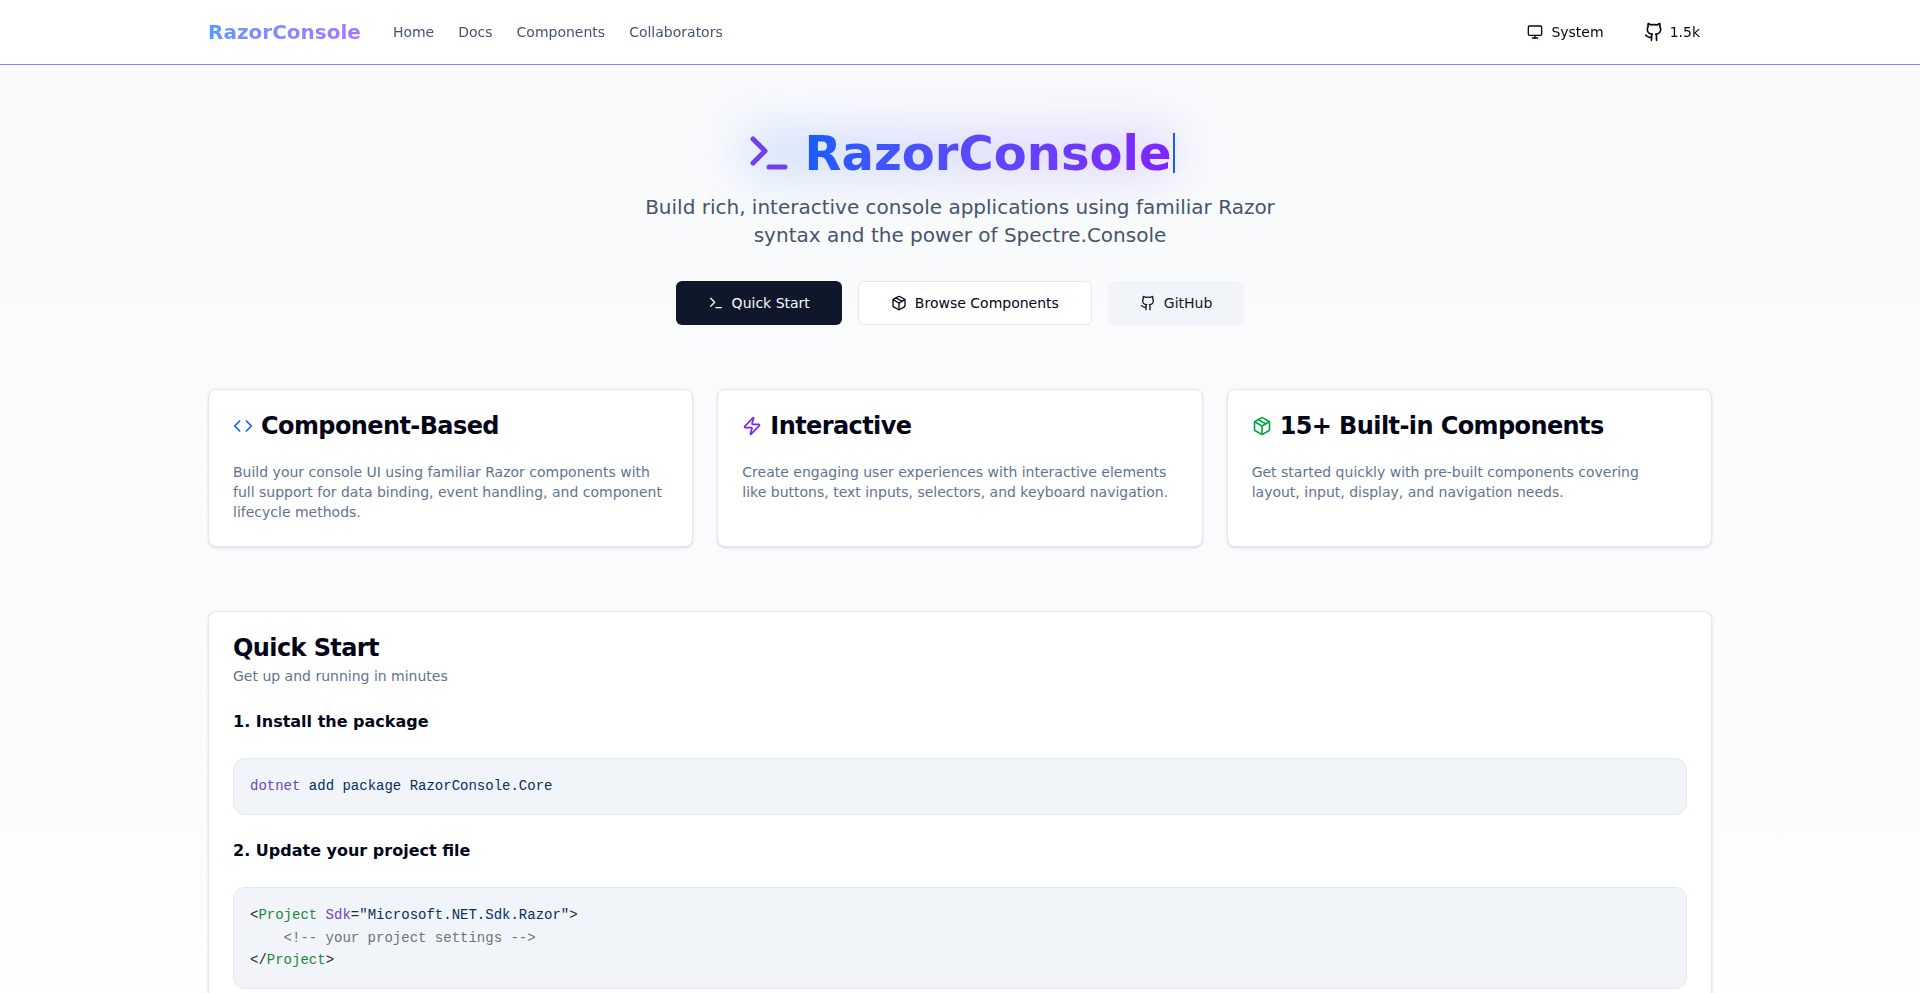Click the Interactive card heading
The width and height of the screenshot is (1920, 993).
coord(841,426)
